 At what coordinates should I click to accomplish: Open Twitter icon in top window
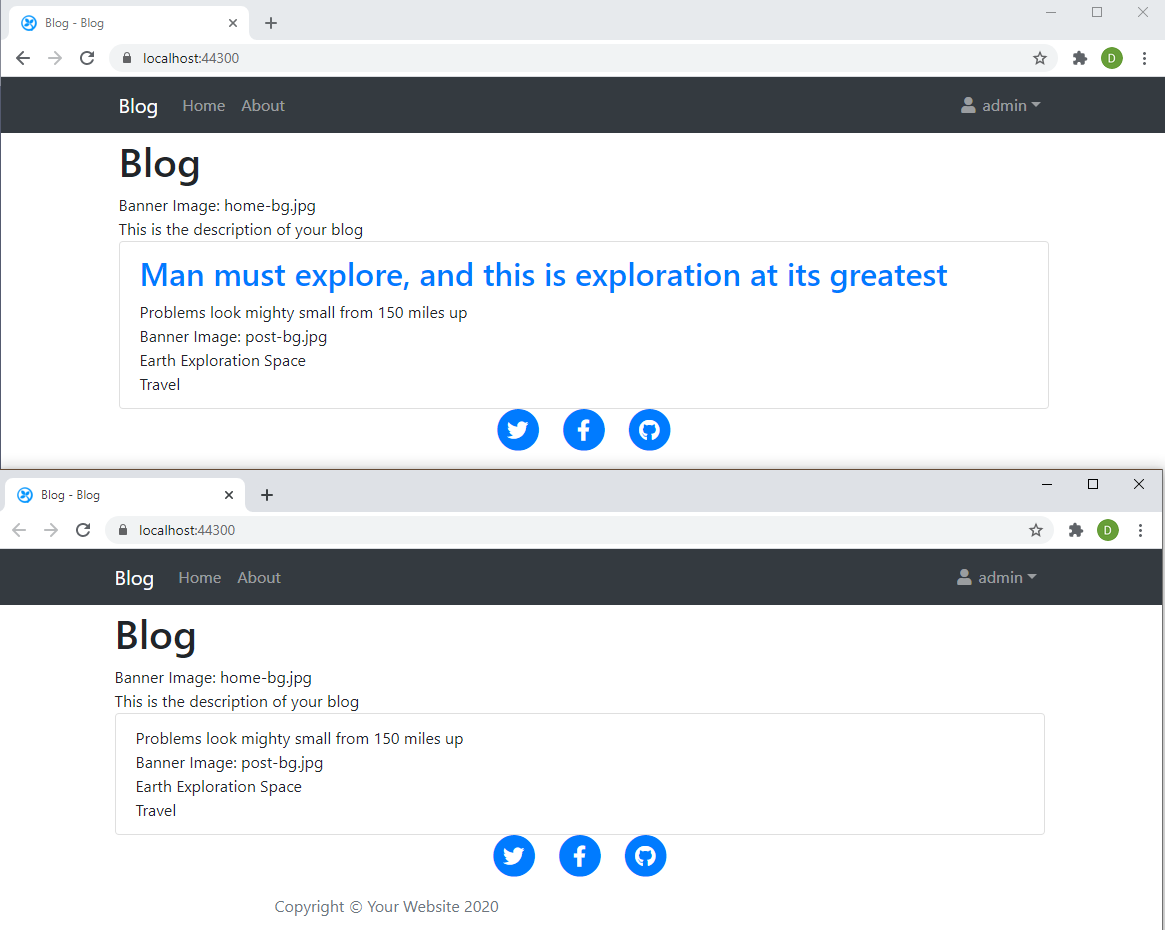click(x=518, y=430)
